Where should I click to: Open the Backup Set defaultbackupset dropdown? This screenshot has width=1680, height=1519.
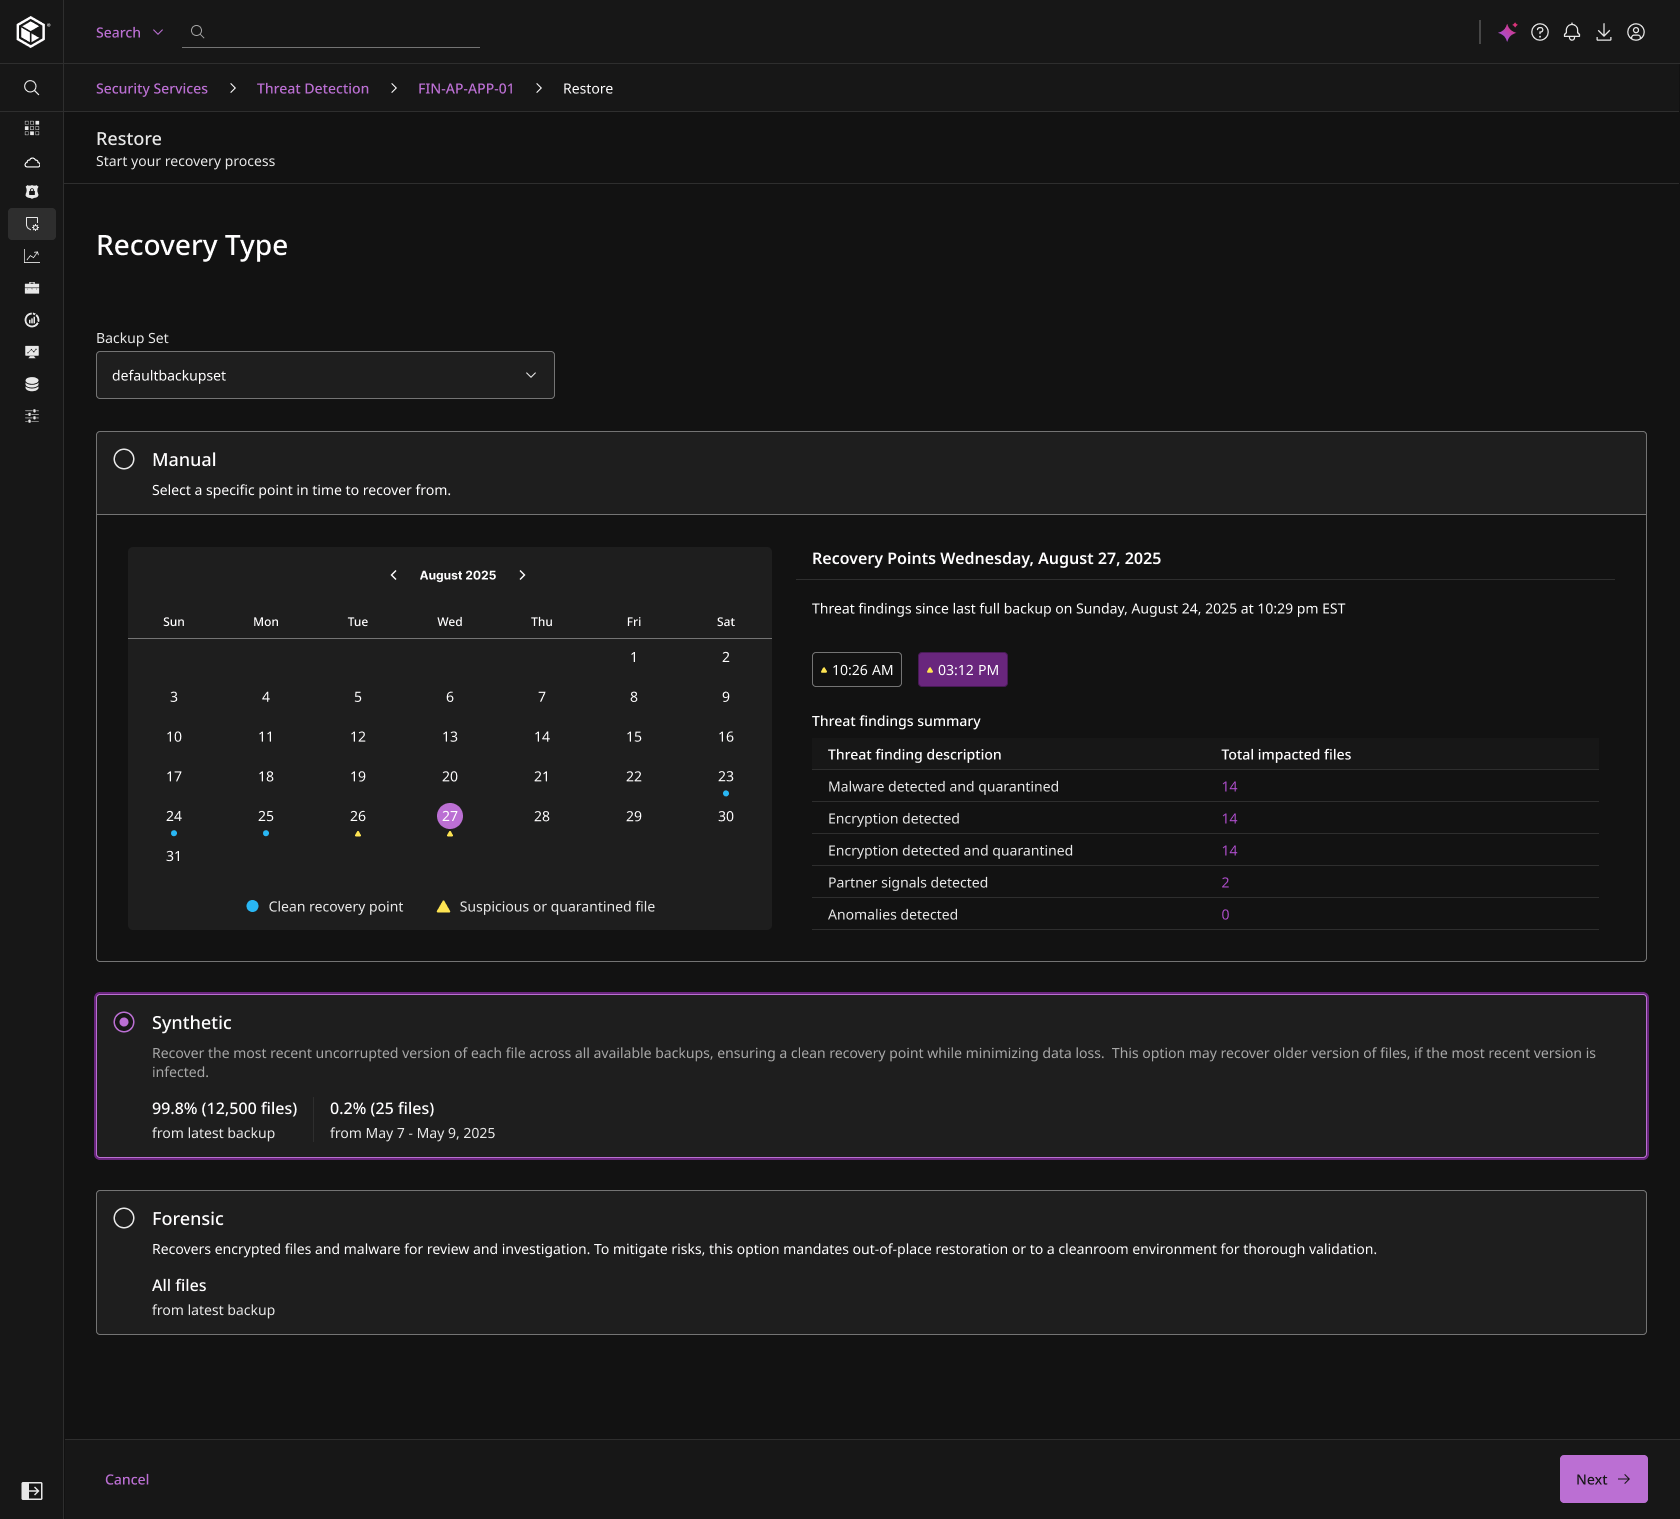coord(325,375)
